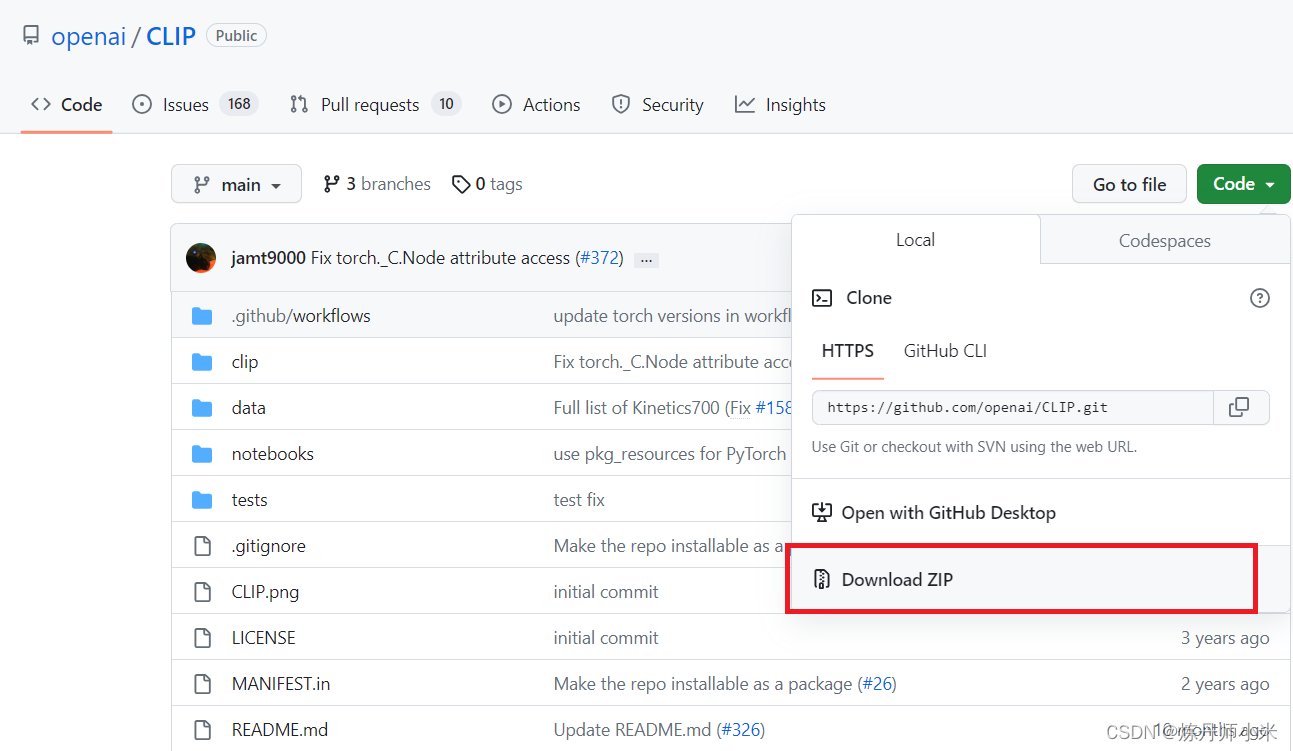
Task: Click the file icon next to CLIP.png
Action: coord(202,592)
